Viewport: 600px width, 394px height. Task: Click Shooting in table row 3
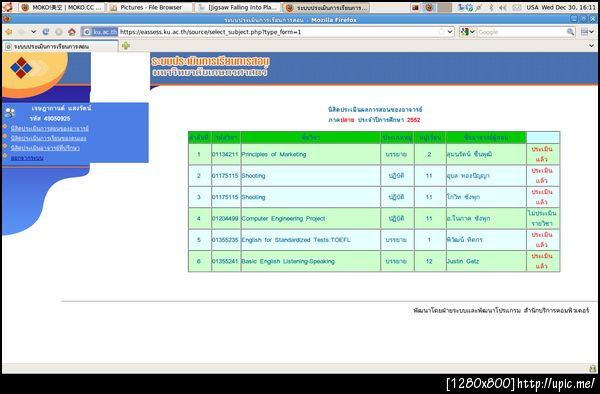point(253,197)
